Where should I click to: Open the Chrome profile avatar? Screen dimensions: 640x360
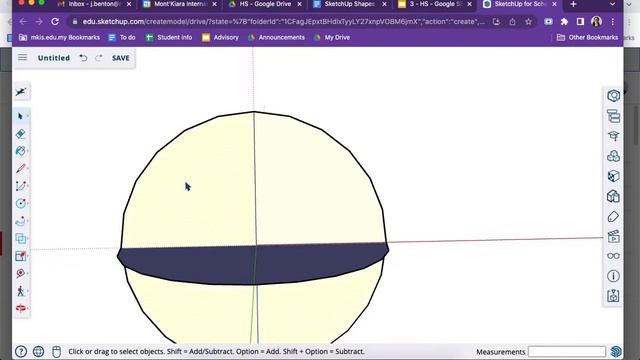596,22
